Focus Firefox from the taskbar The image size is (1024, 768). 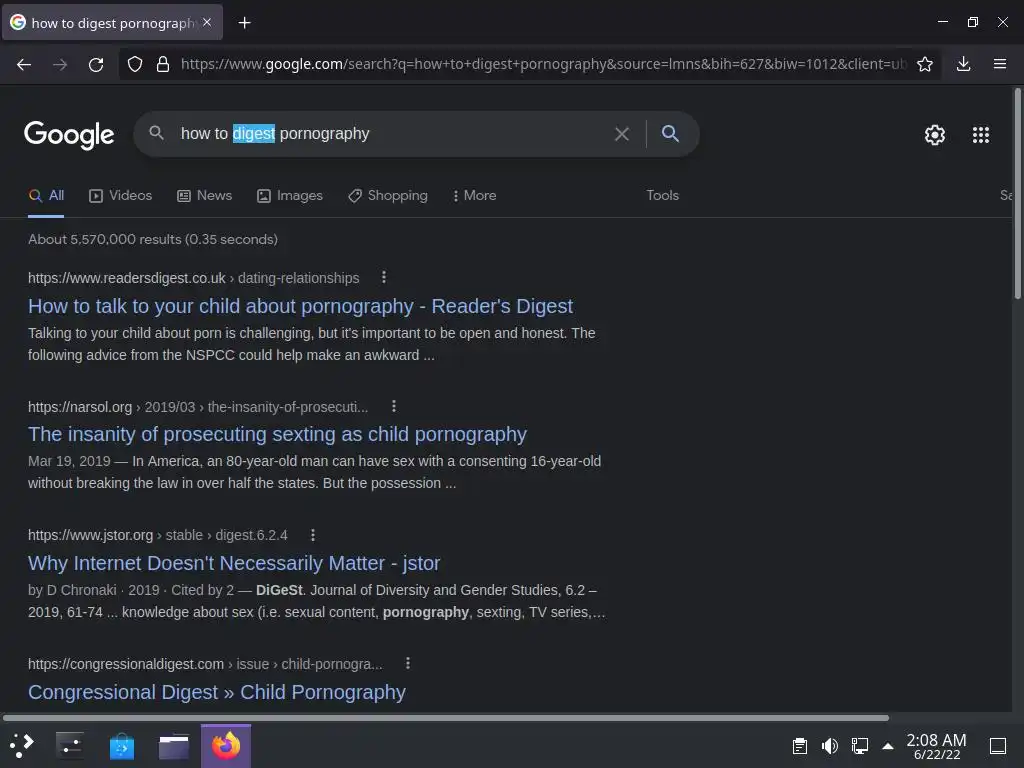226,746
